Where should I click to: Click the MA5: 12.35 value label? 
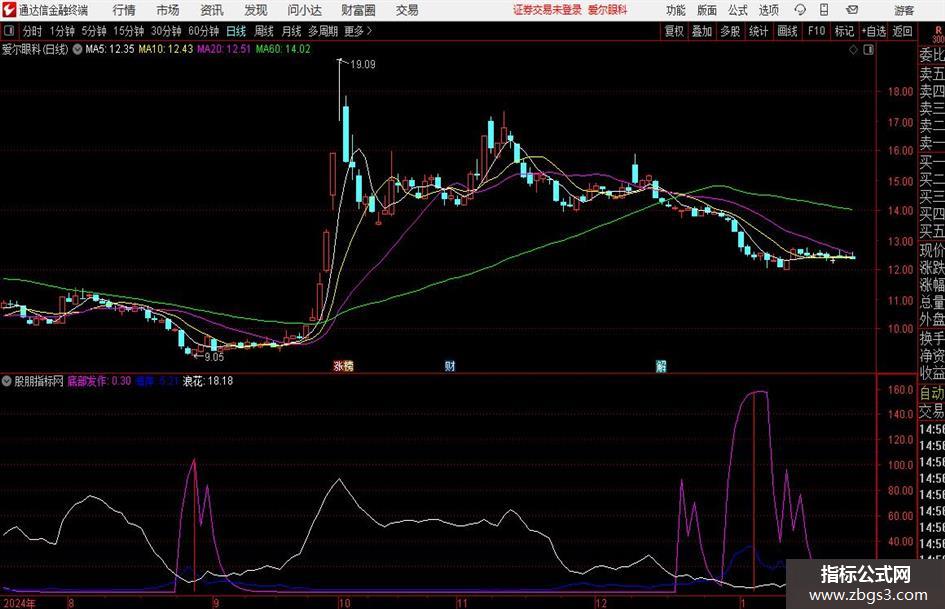110,49
